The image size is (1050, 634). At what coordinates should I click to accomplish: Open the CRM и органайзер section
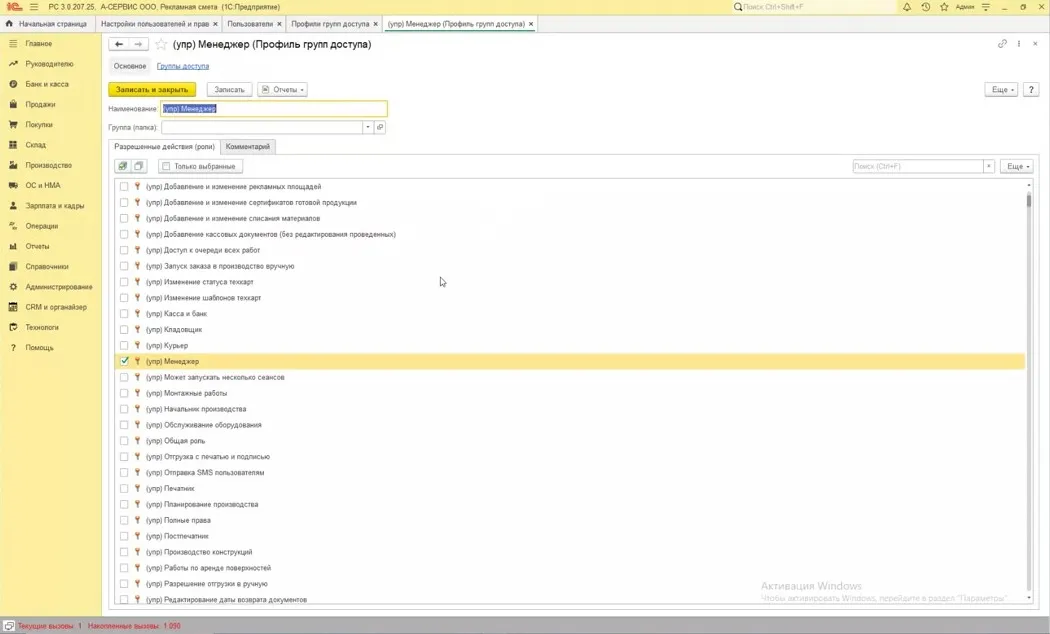click(x=56, y=307)
